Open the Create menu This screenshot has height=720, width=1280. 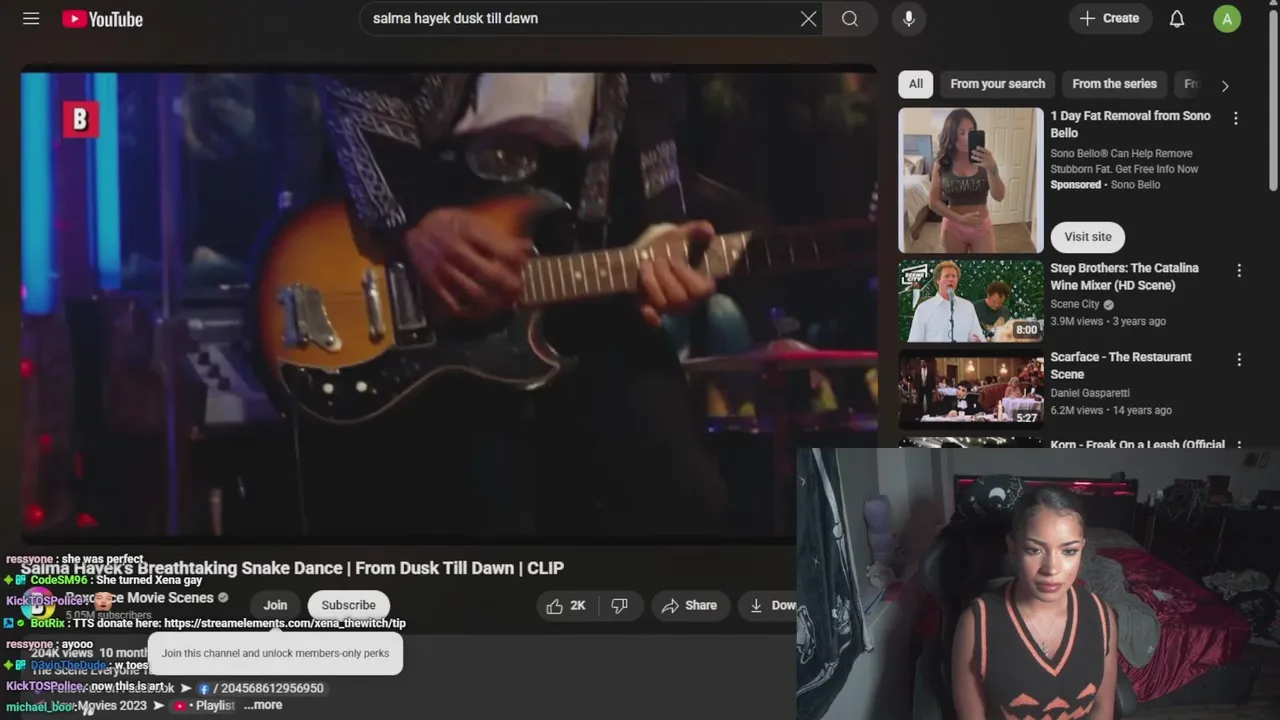pyautogui.click(x=1110, y=19)
